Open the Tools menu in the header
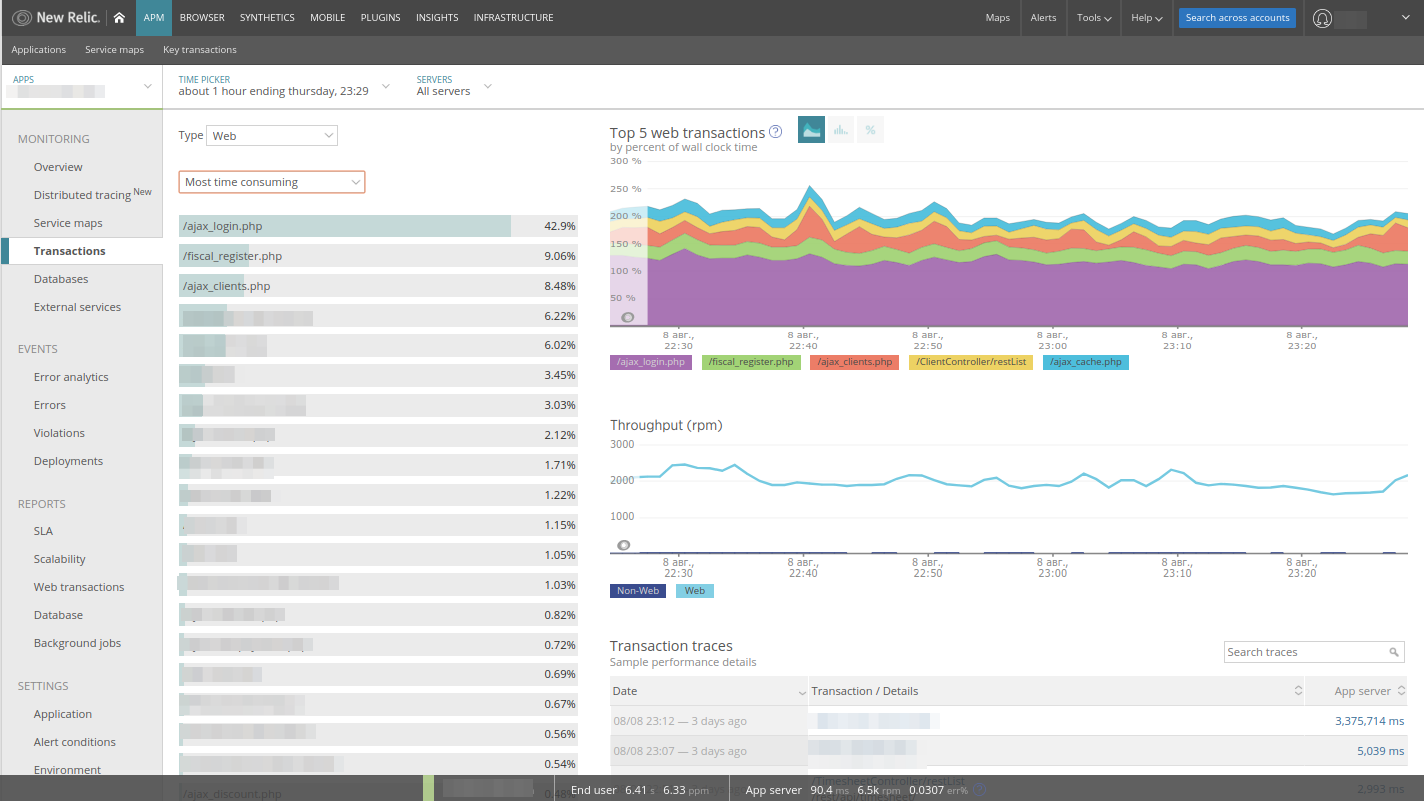 pyautogui.click(x=1093, y=17)
